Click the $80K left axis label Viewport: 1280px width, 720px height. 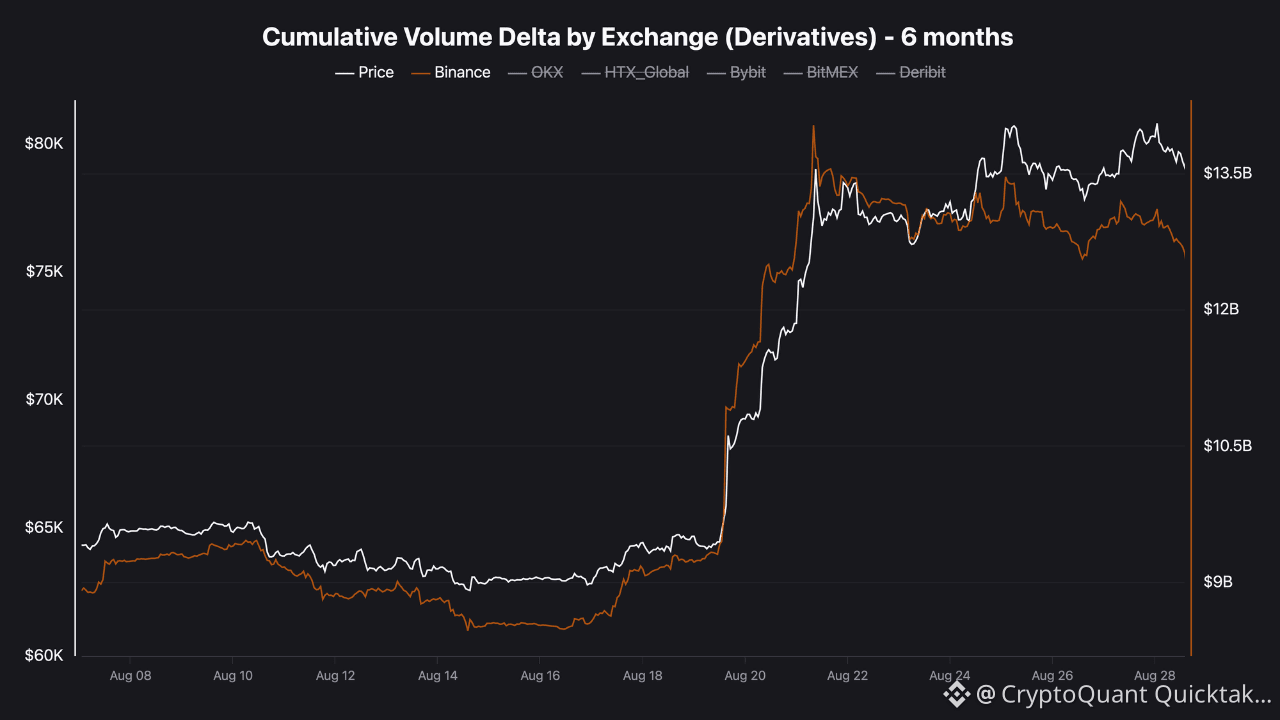44,144
